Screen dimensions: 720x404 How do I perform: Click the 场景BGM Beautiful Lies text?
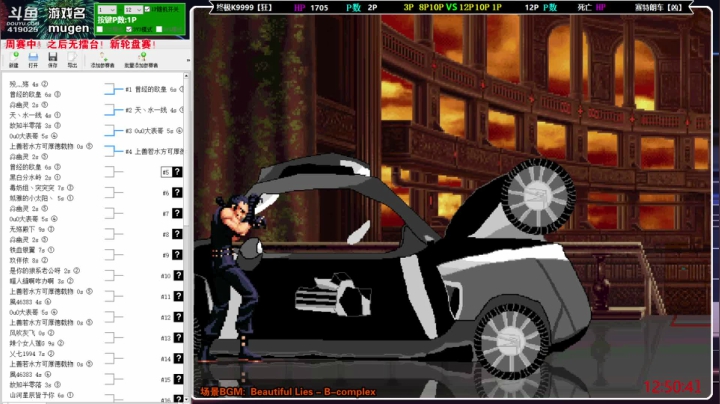[288, 392]
